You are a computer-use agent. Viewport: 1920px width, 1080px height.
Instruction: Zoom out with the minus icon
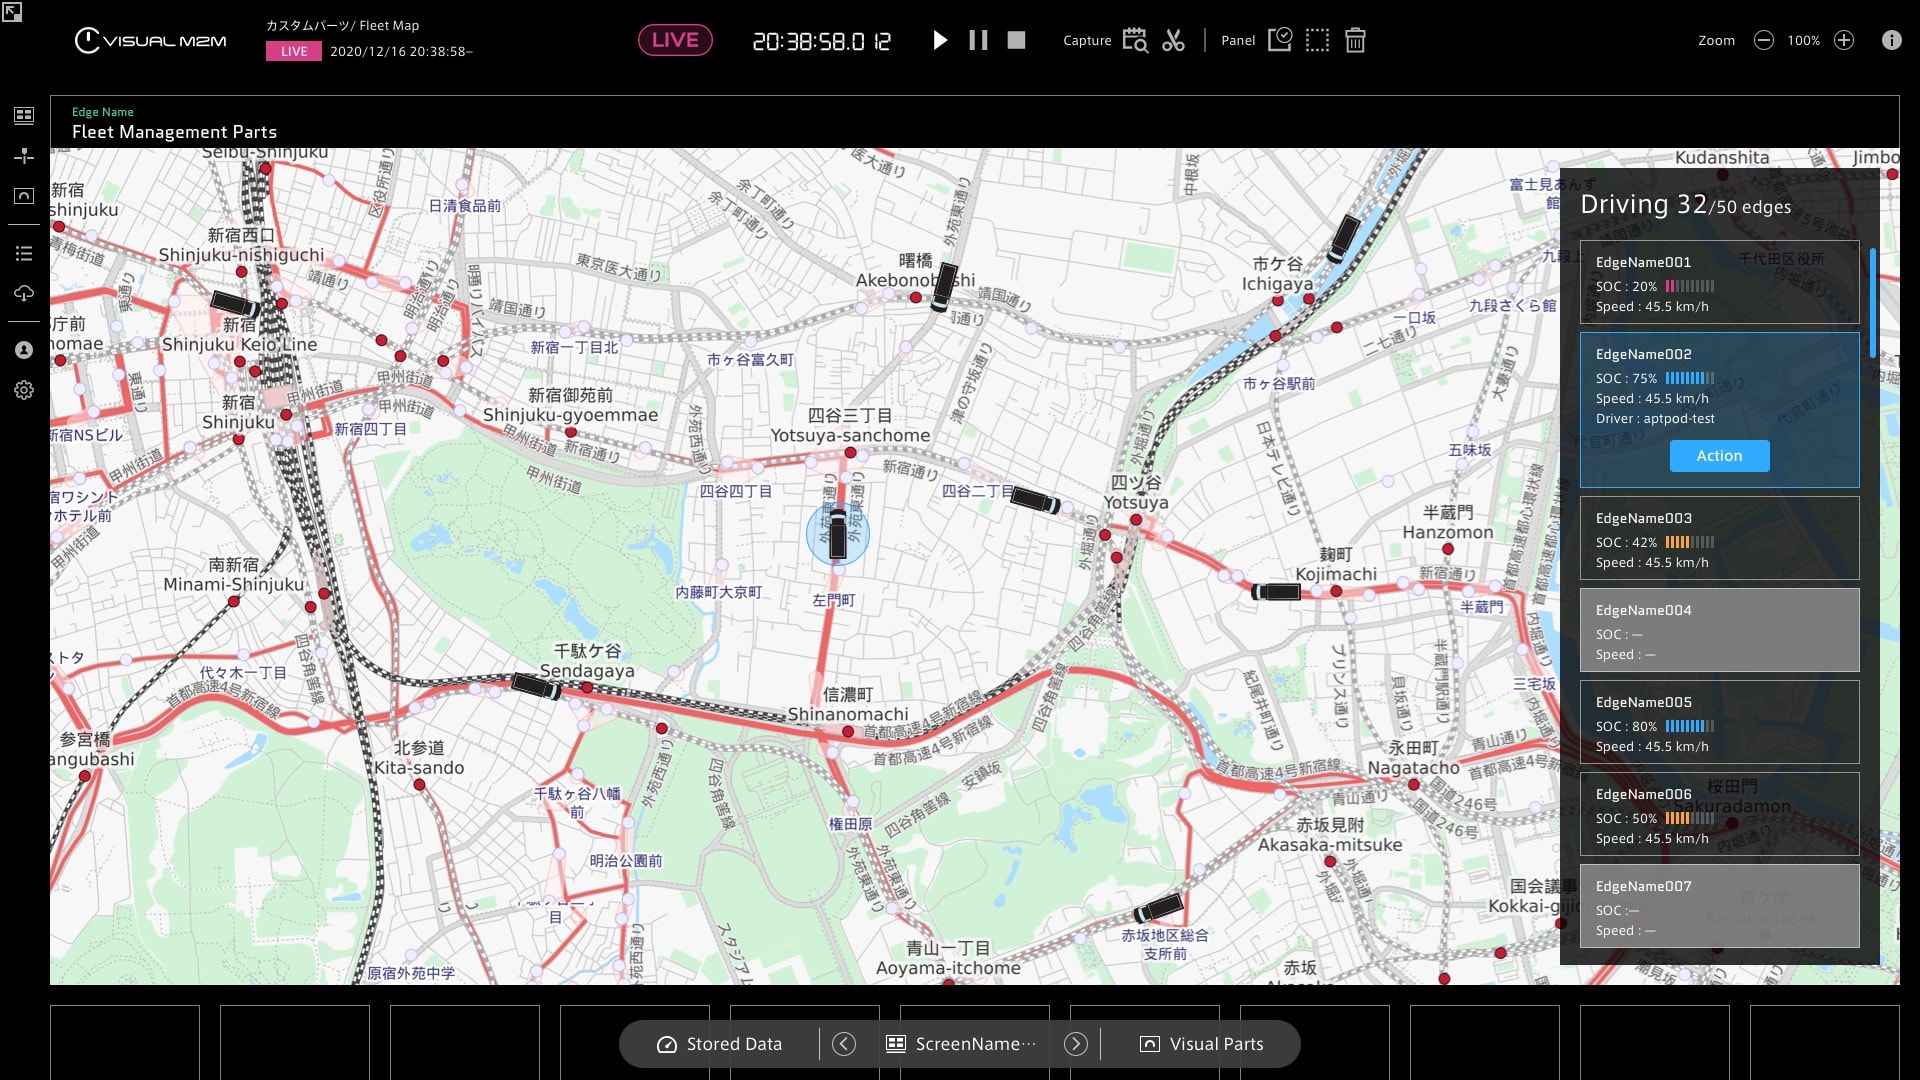1764,40
